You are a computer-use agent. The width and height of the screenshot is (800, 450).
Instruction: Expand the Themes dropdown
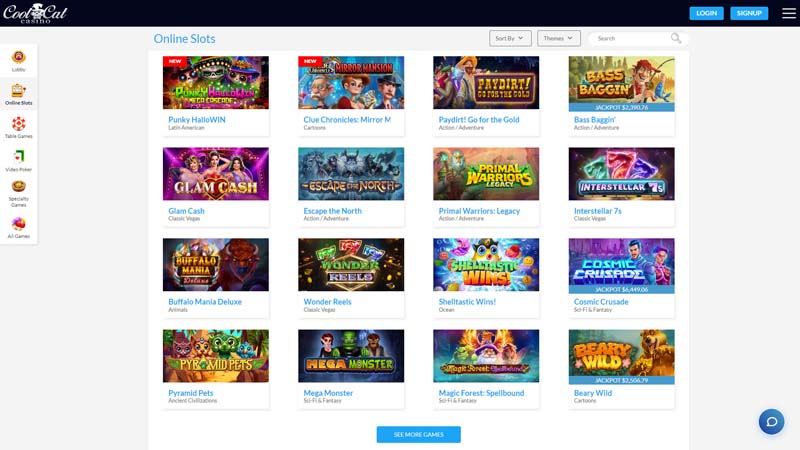coord(559,38)
